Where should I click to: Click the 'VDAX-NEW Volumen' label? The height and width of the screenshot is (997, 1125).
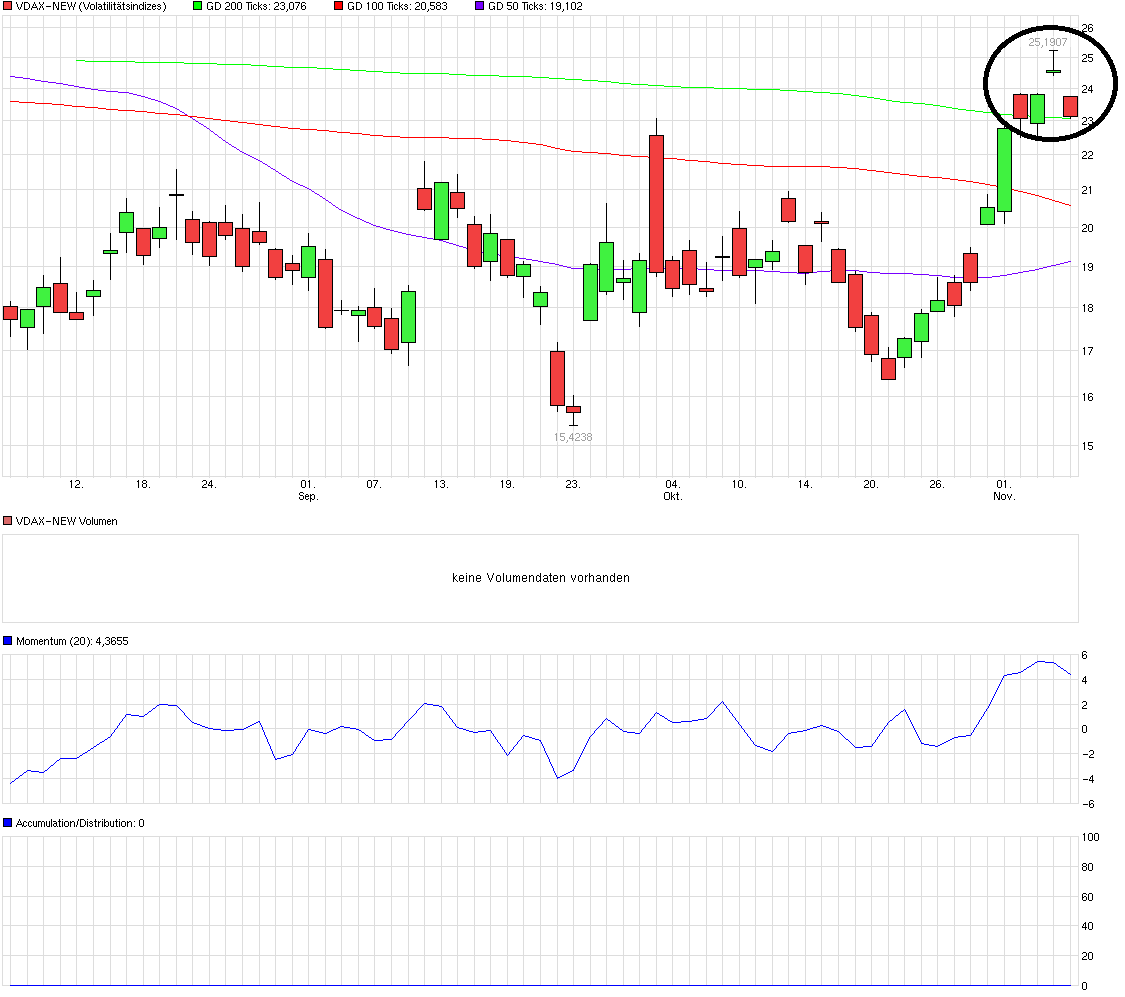point(67,521)
